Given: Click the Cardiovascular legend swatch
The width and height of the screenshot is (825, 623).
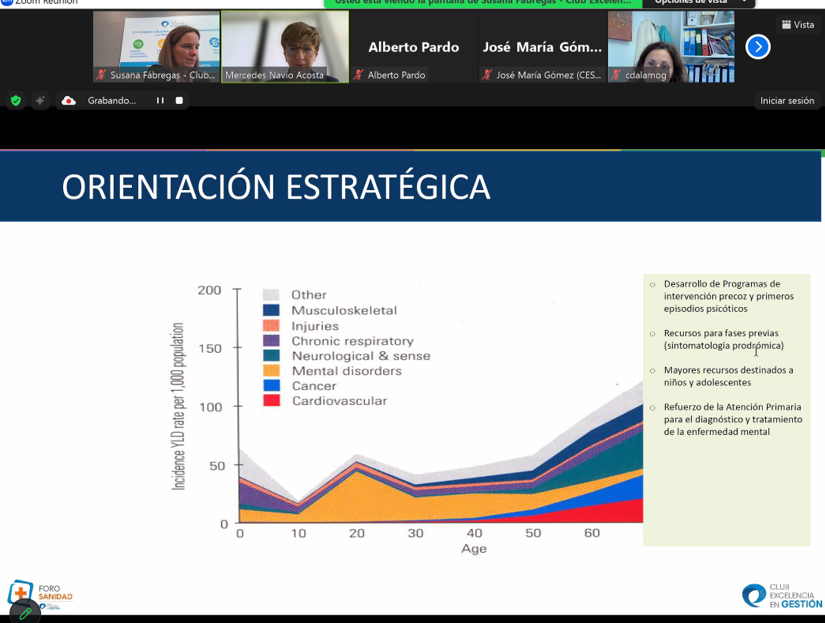Looking at the screenshot, I should tap(271, 400).
